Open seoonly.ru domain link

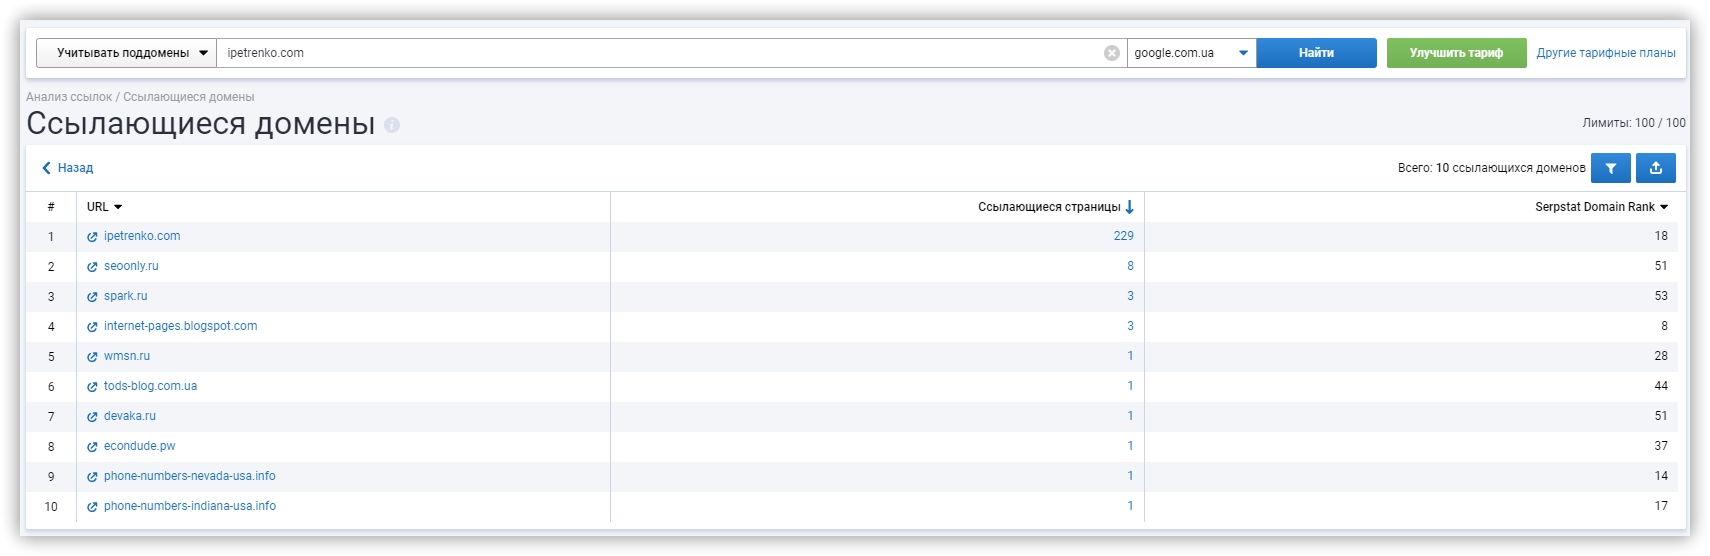[131, 266]
